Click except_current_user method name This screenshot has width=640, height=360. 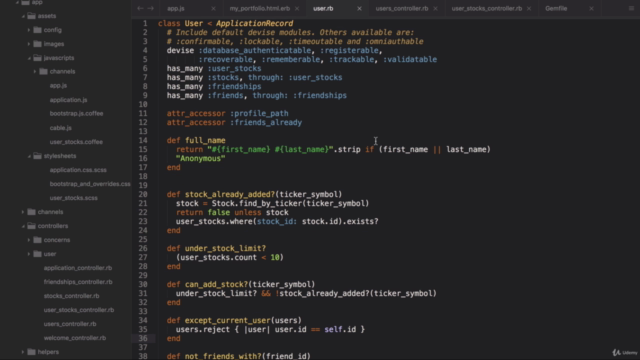click(x=228, y=320)
